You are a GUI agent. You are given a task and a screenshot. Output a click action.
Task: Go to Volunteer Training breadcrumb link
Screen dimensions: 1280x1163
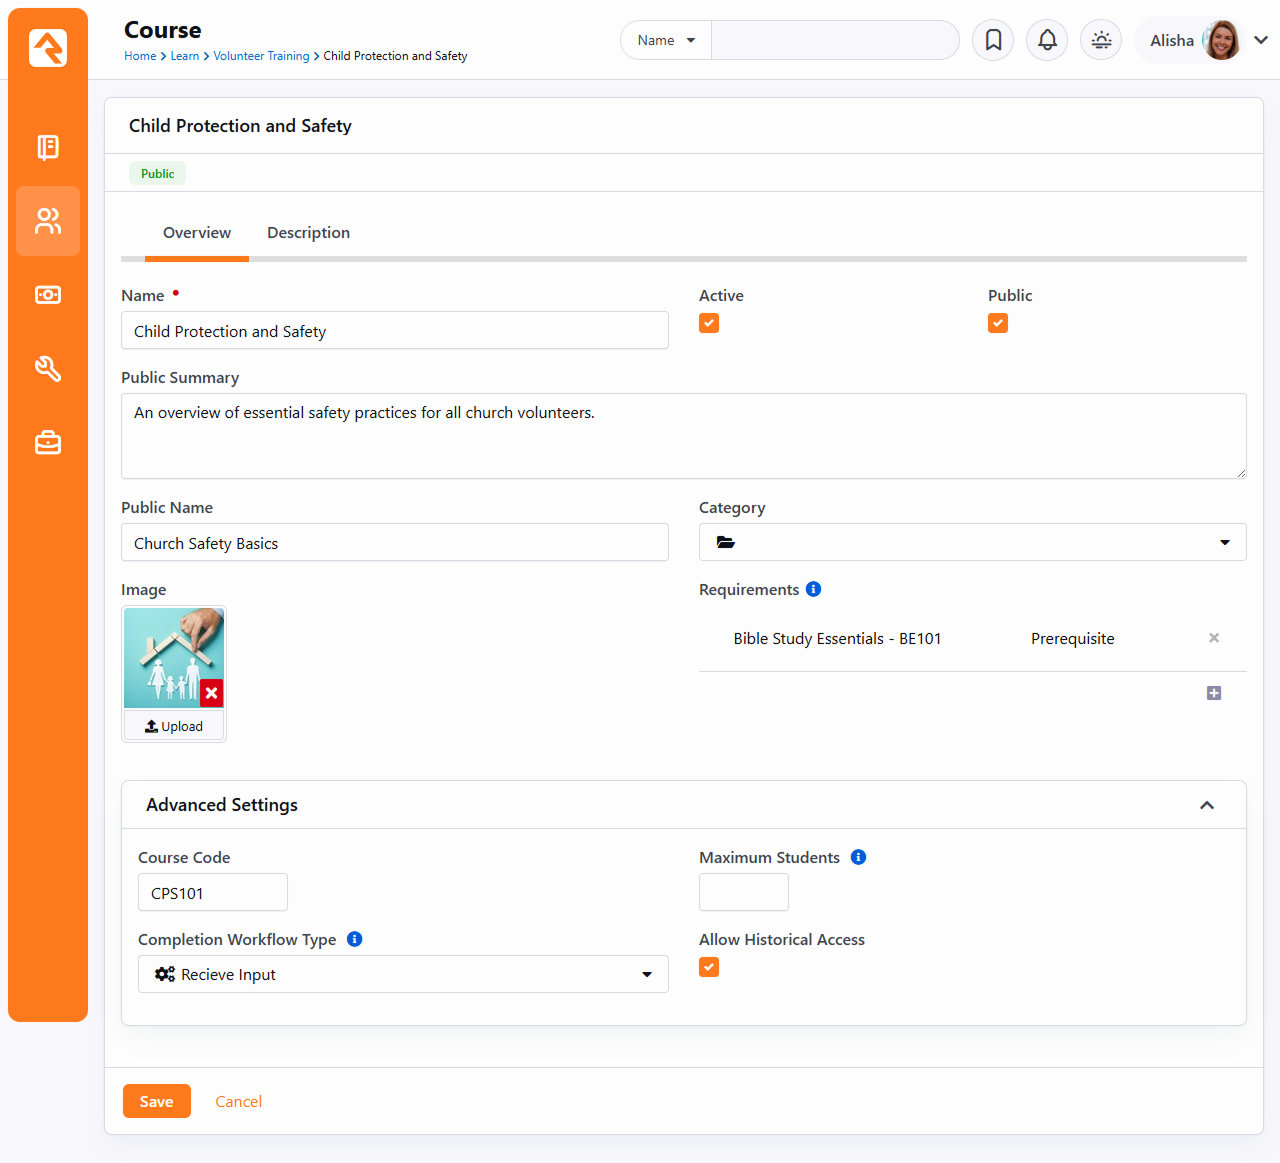[x=261, y=56]
